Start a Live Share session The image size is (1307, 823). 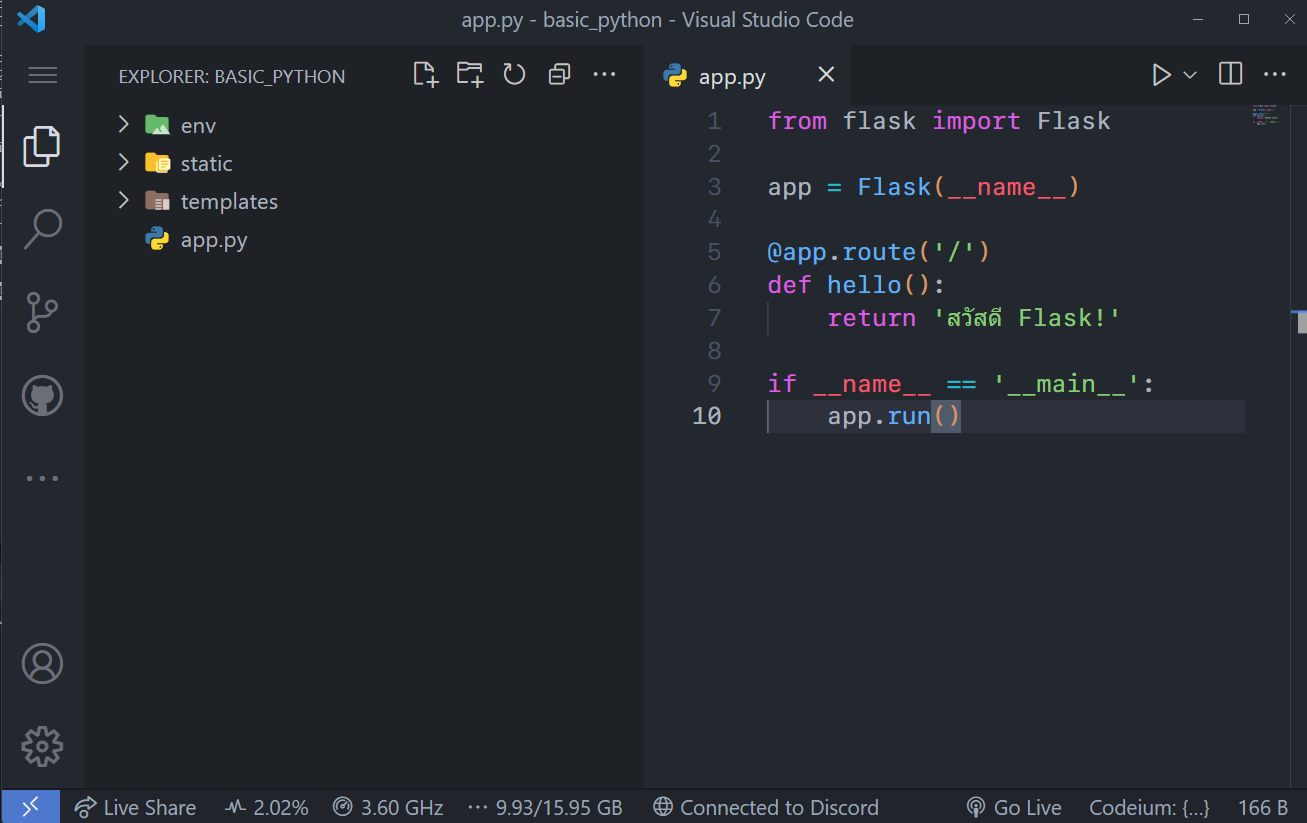136,807
